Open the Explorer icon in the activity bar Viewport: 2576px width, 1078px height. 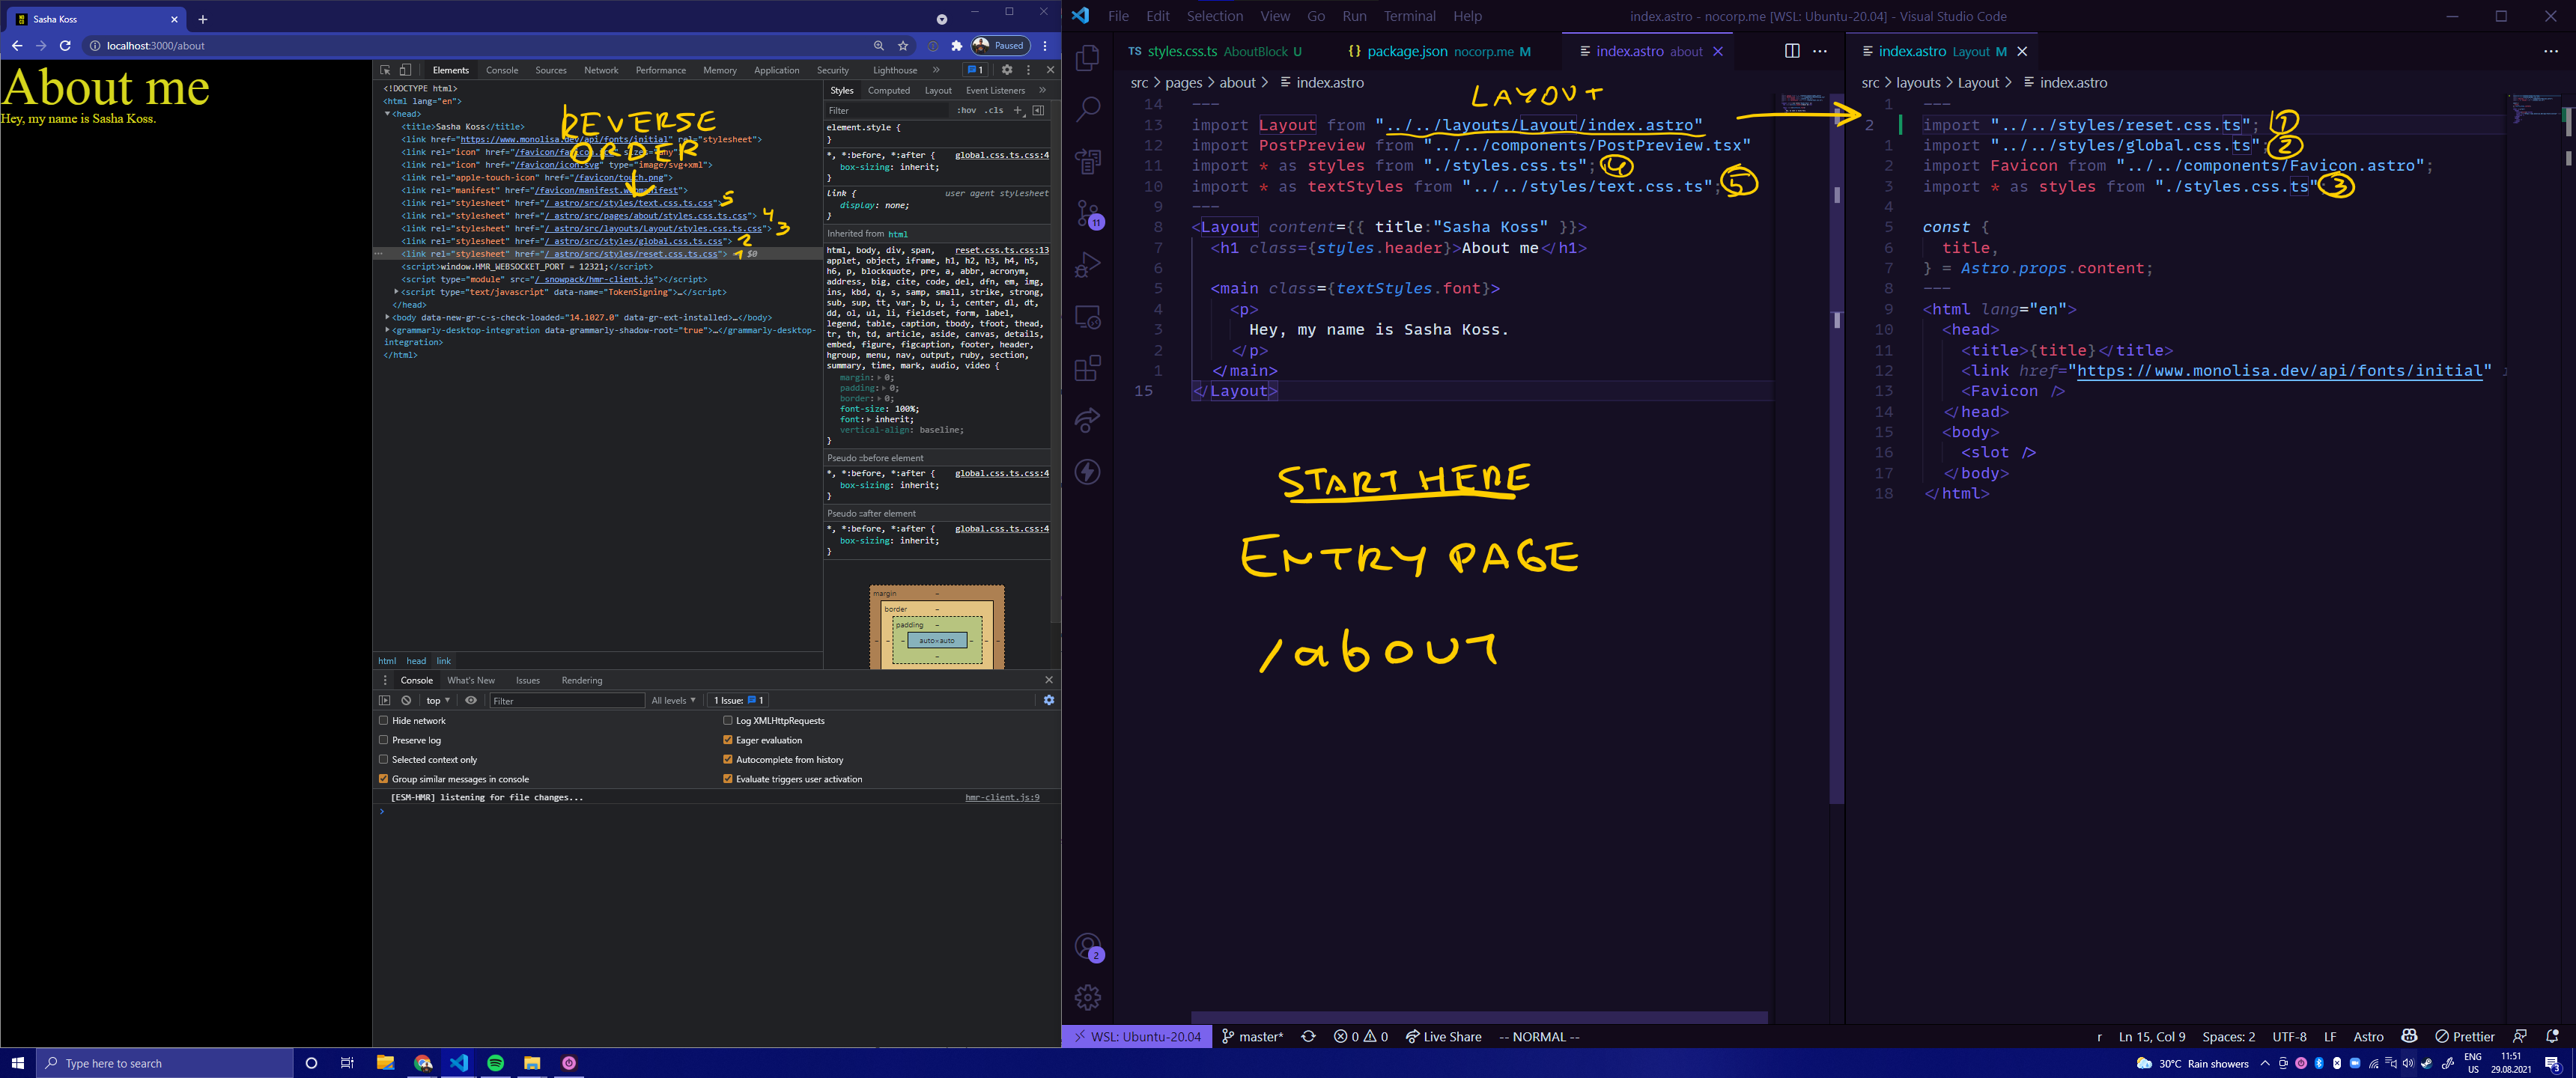1087,58
